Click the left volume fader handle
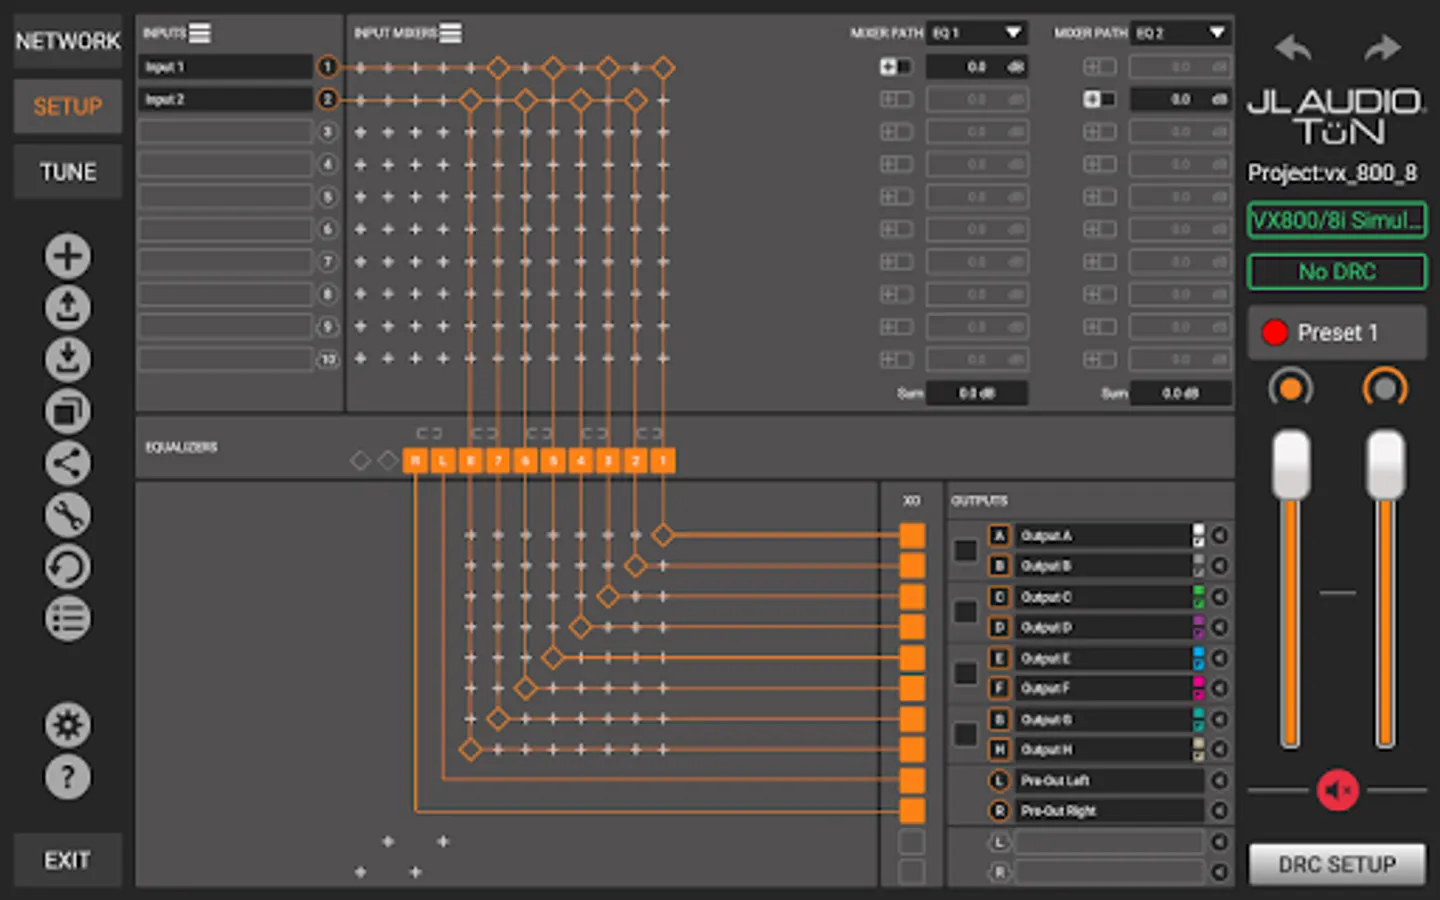This screenshot has width=1440, height=900. pyautogui.click(x=1291, y=464)
